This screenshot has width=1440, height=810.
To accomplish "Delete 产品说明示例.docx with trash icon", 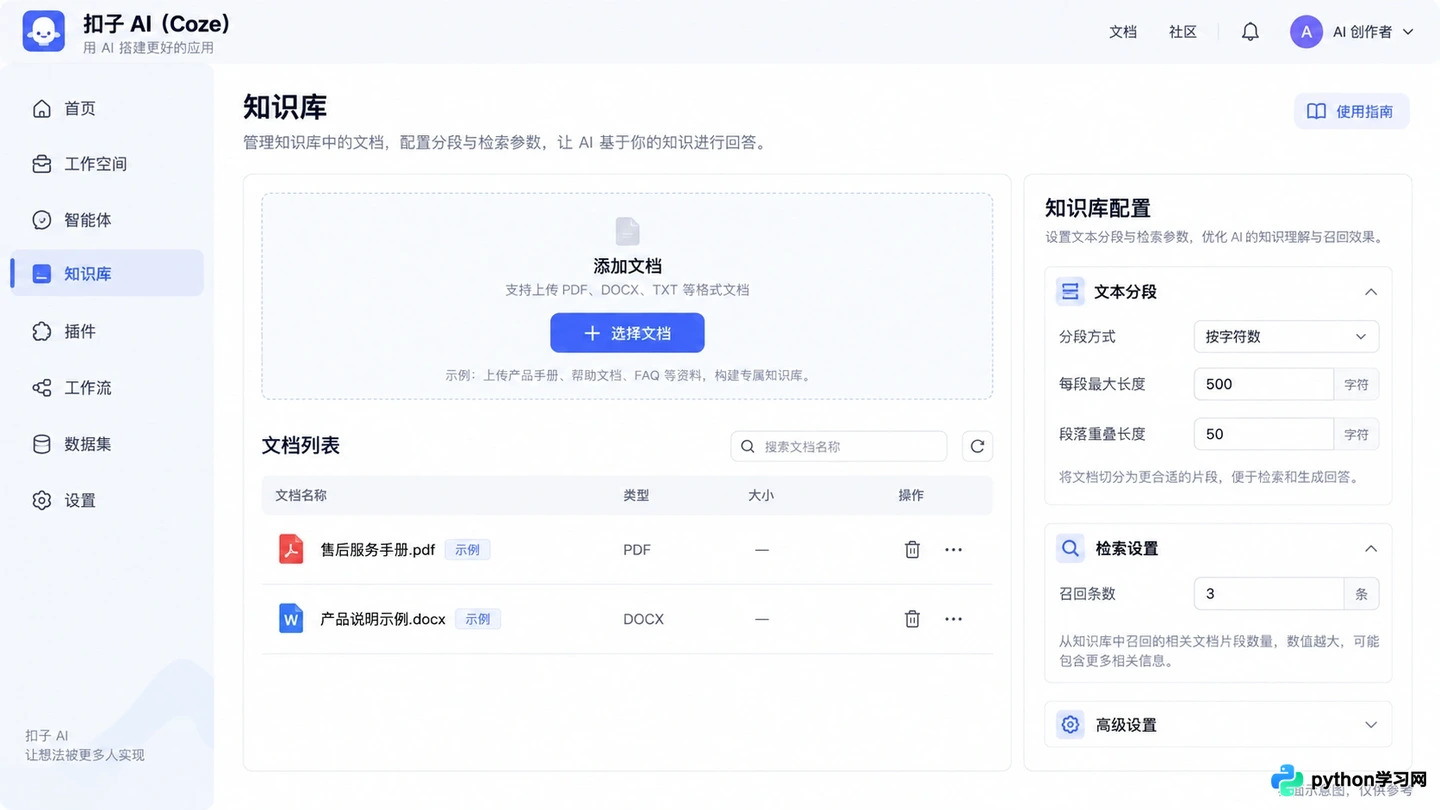I will click(912, 619).
